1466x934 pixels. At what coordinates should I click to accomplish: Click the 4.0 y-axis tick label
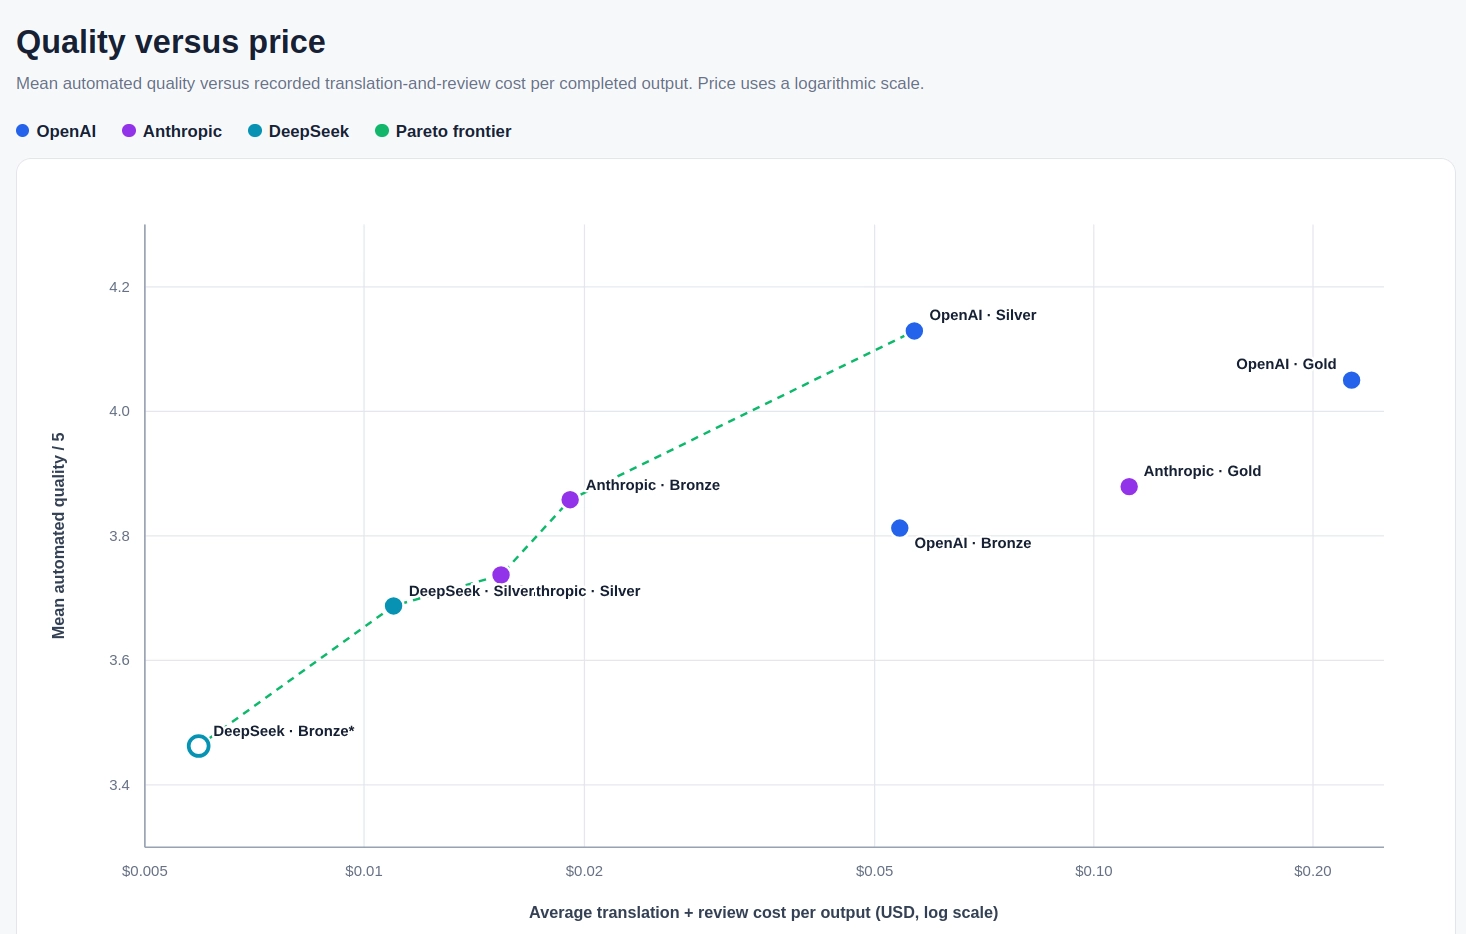pyautogui.click(x=120, y=411)
